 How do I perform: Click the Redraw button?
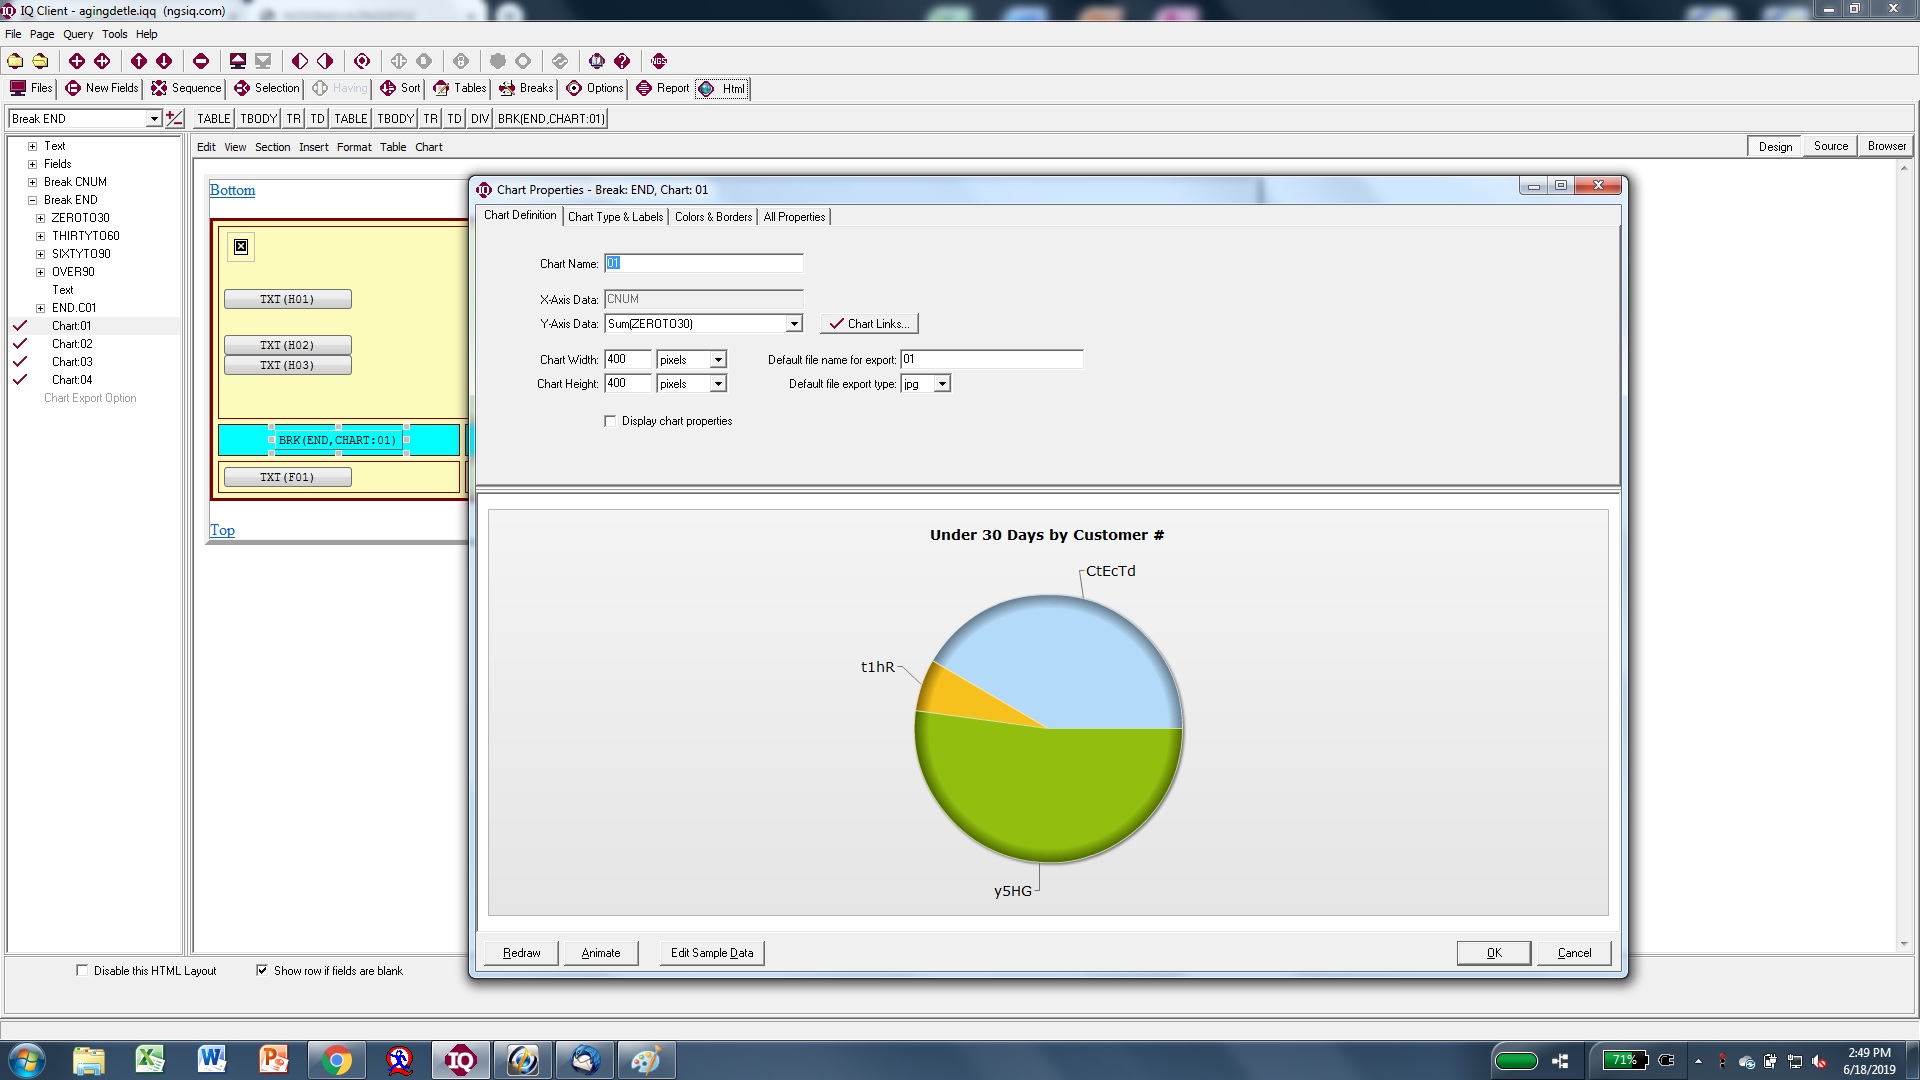521,953
